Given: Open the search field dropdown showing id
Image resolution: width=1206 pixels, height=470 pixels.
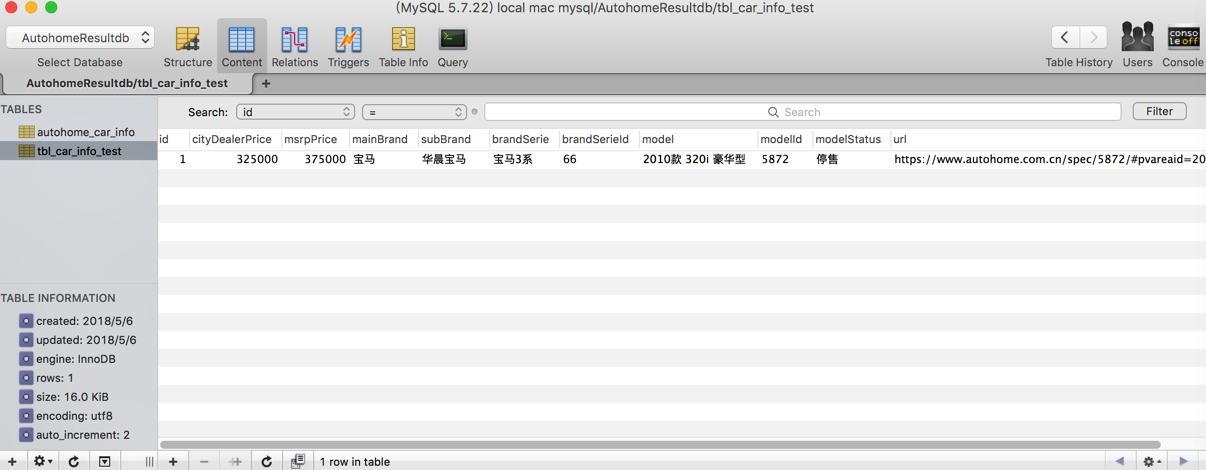Looking at the screenshot, I should [x=295, y=112].
